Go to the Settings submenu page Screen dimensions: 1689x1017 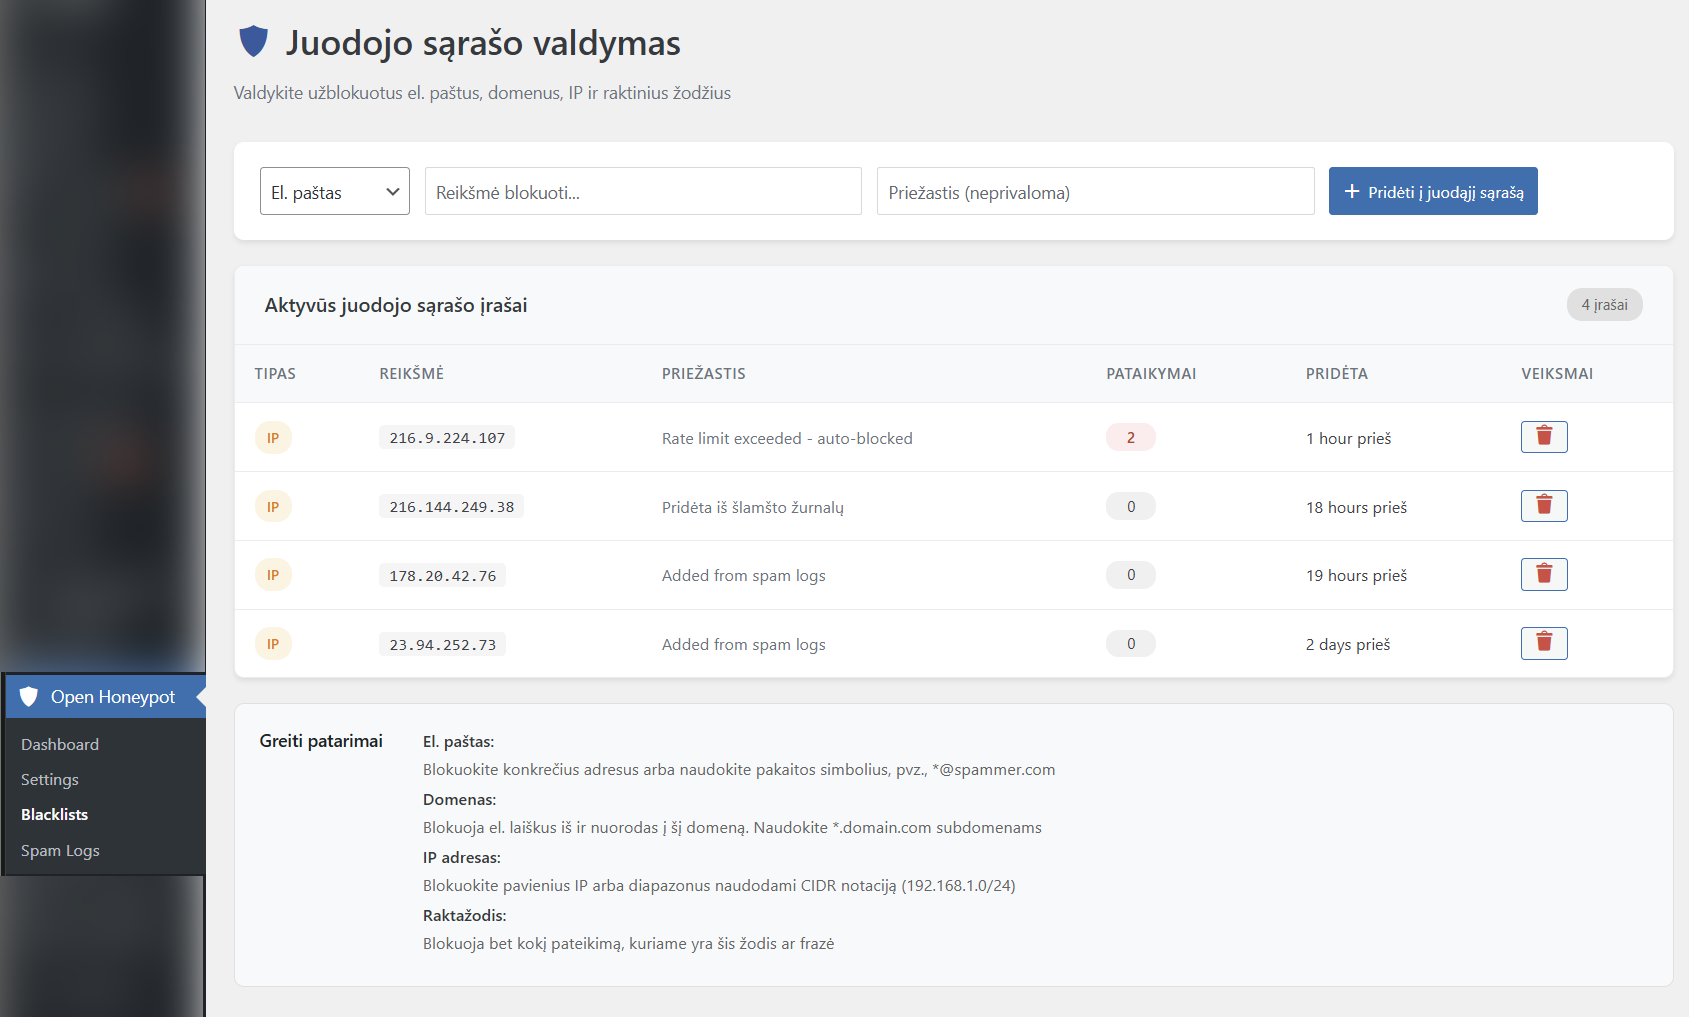tap(50, 779)
